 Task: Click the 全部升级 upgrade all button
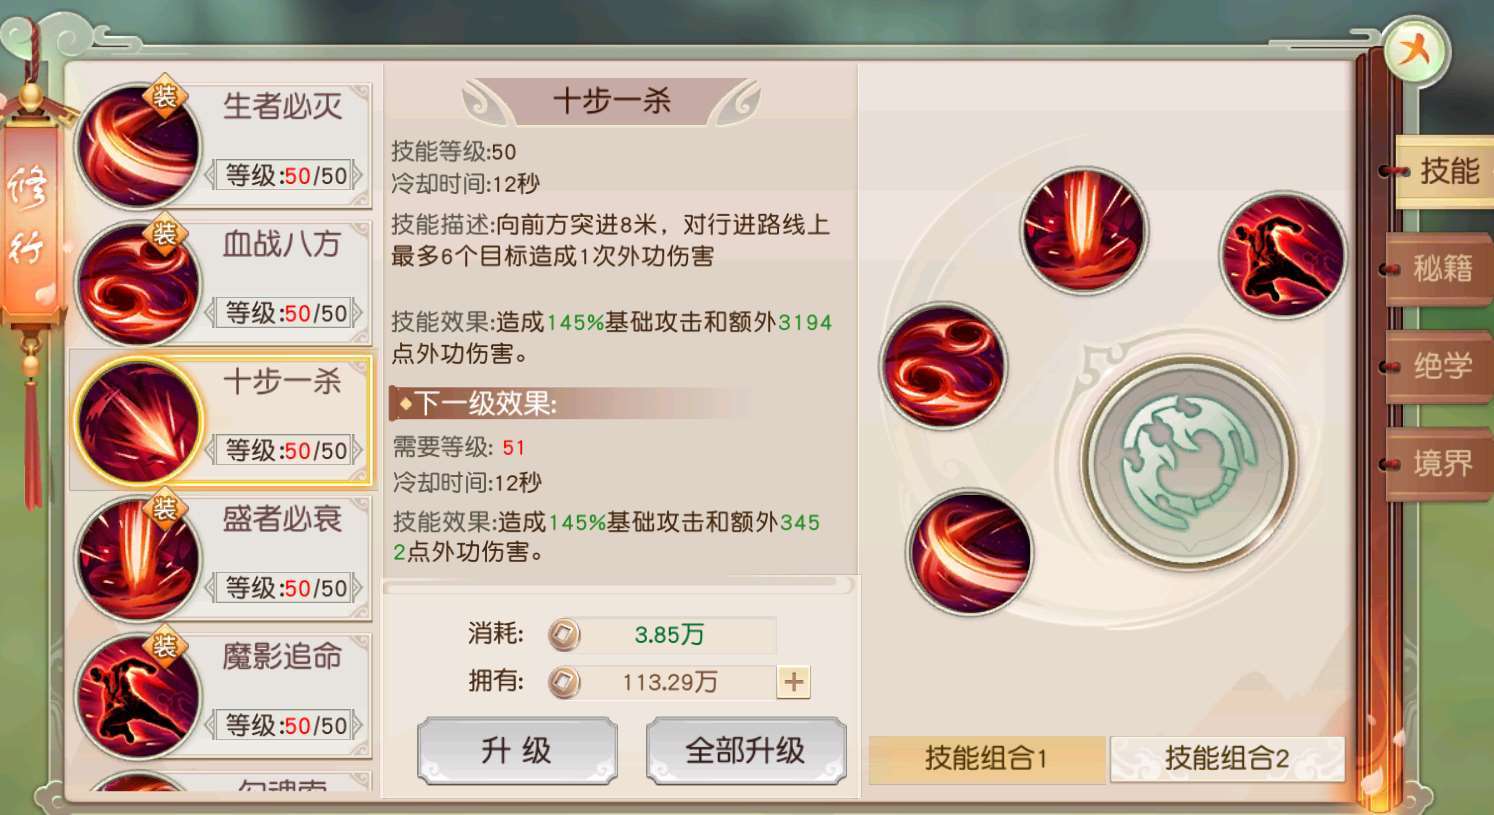point(746,750)
